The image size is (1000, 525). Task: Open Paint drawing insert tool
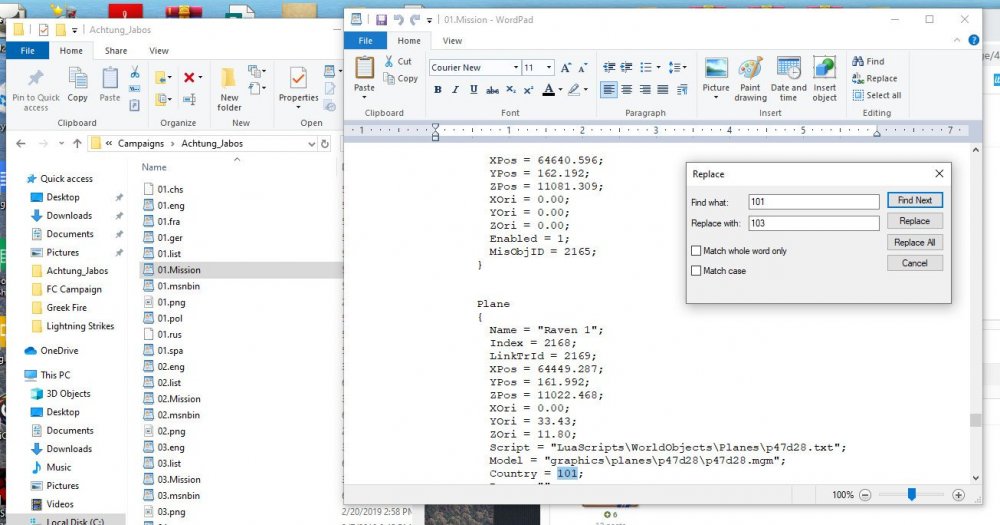pyautogui.click(x=750, y=76)
